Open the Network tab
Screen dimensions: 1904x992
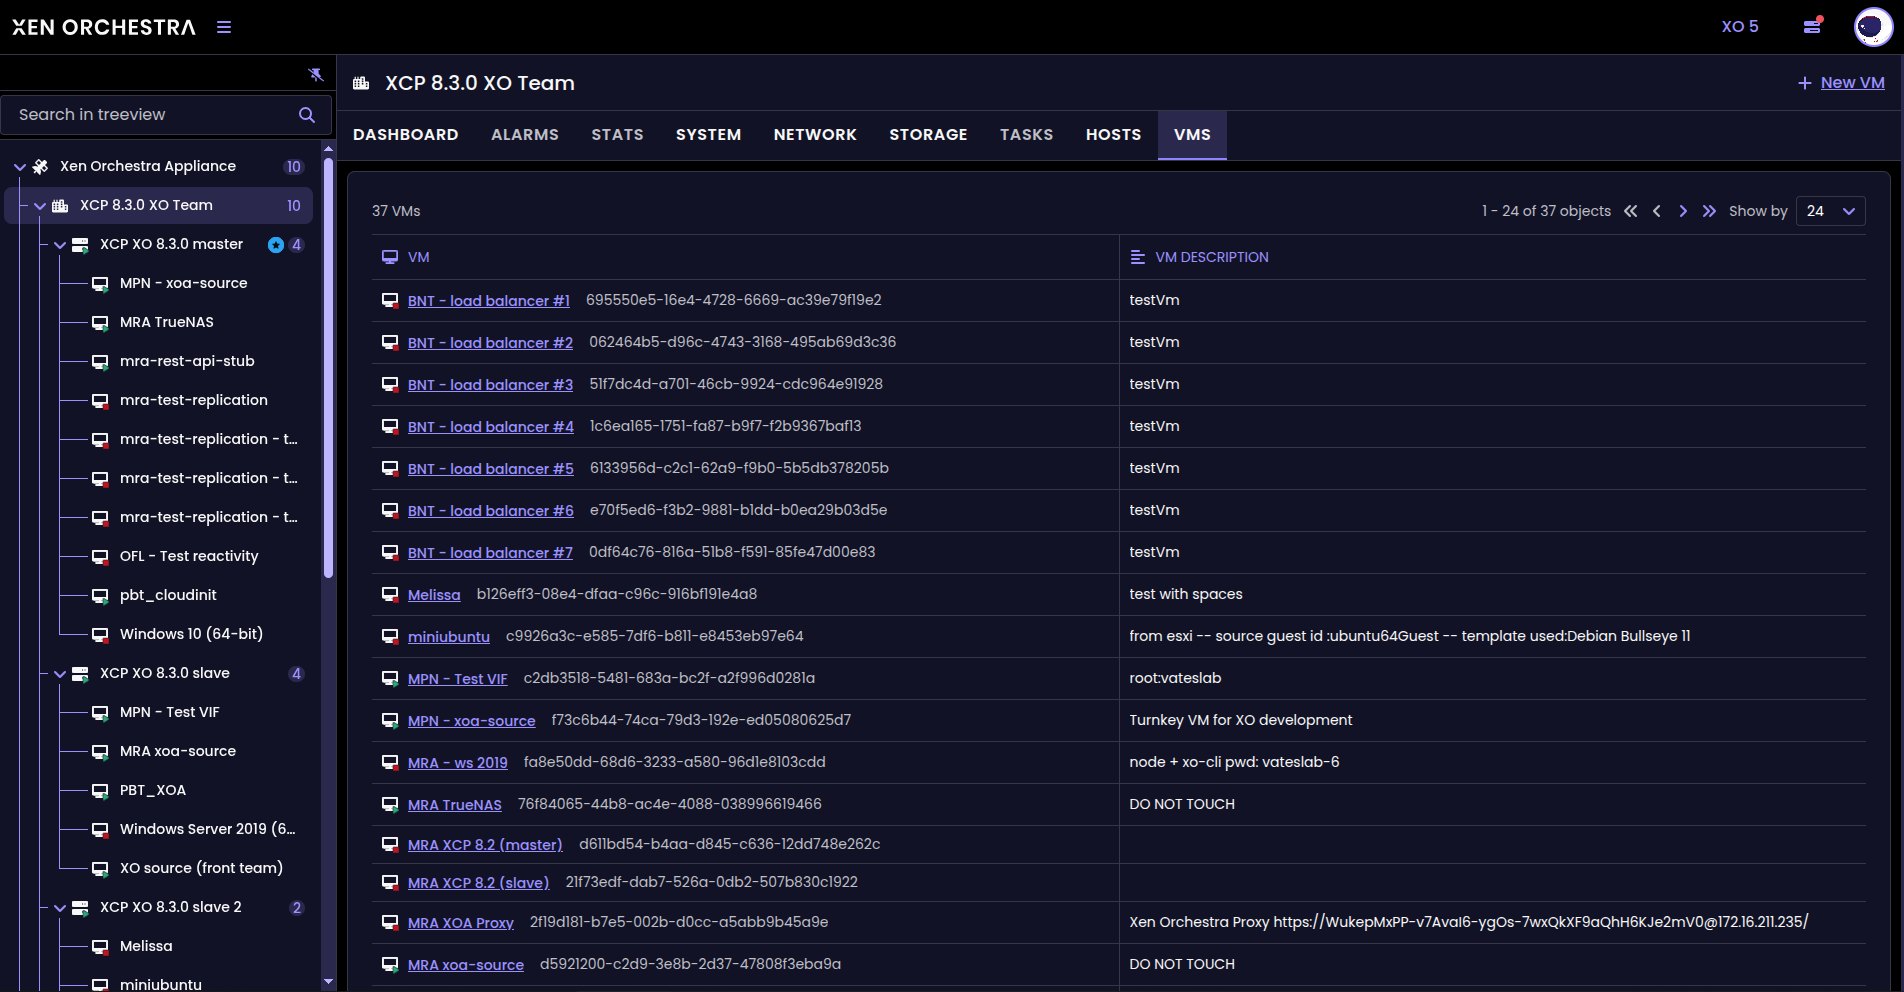pyautogui.click(x=815, y=135)
